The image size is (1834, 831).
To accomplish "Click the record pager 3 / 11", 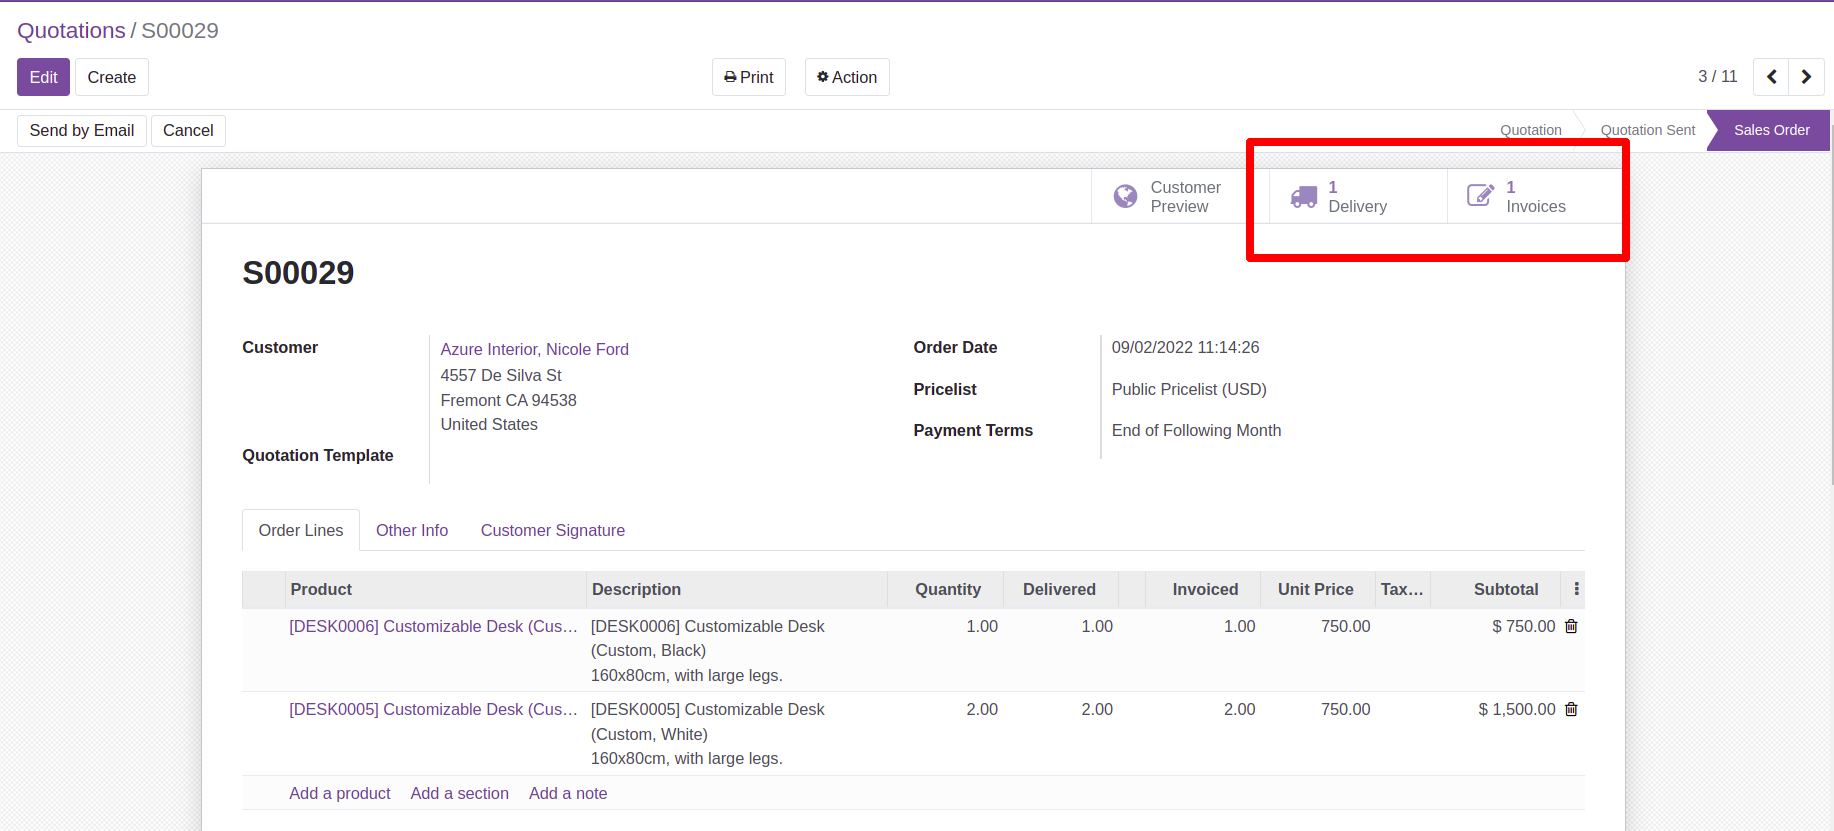I will tap(1717, 77).
